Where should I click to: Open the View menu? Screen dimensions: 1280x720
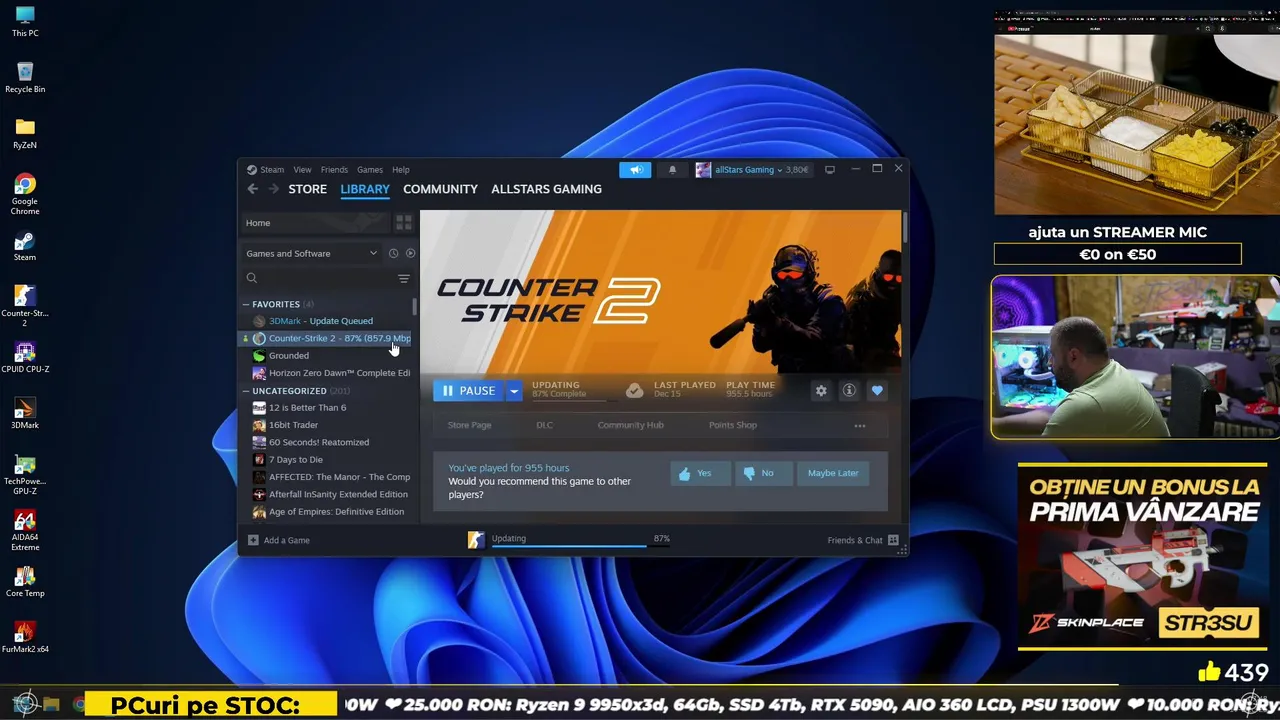302,170
